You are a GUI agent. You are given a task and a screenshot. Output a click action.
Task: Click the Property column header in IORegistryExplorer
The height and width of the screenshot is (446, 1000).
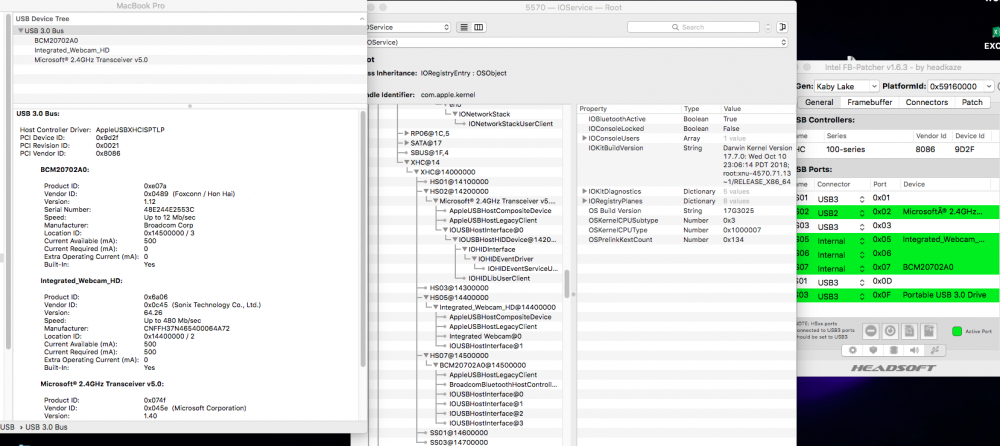click(628, 109)
